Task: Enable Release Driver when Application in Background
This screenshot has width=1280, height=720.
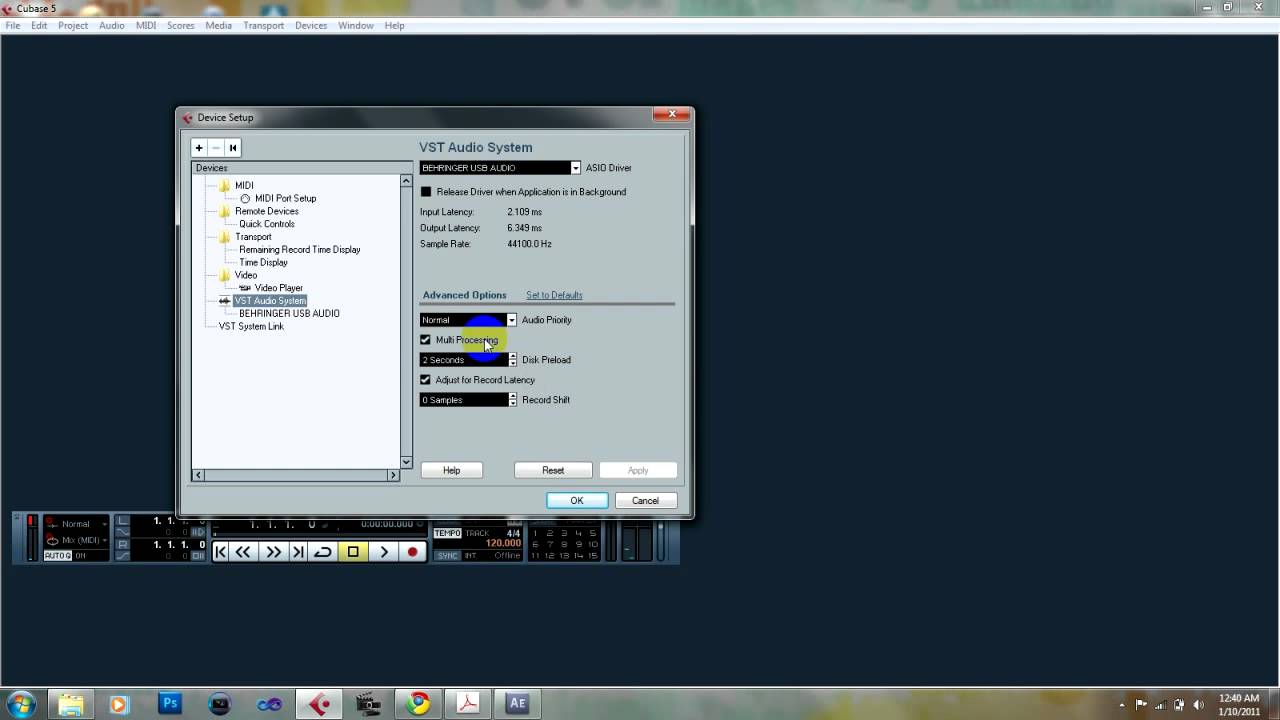Action: pyautogui.click(x=426, y=192)
